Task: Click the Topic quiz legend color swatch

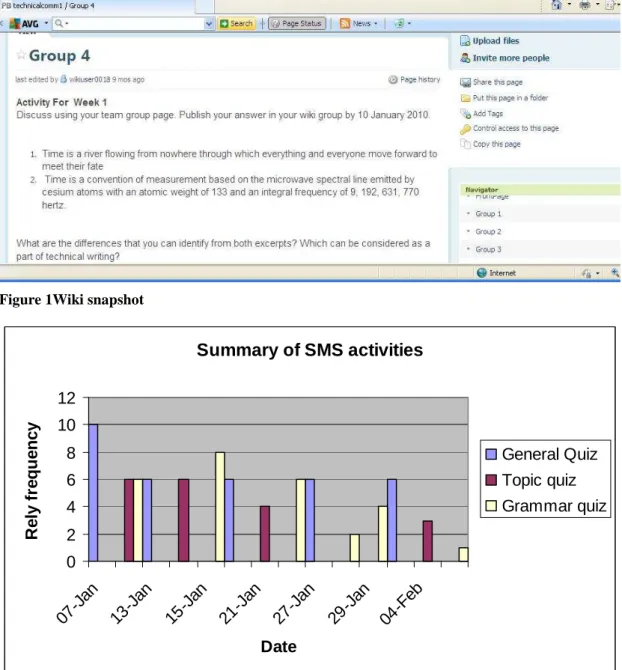Action: point(491,480)
